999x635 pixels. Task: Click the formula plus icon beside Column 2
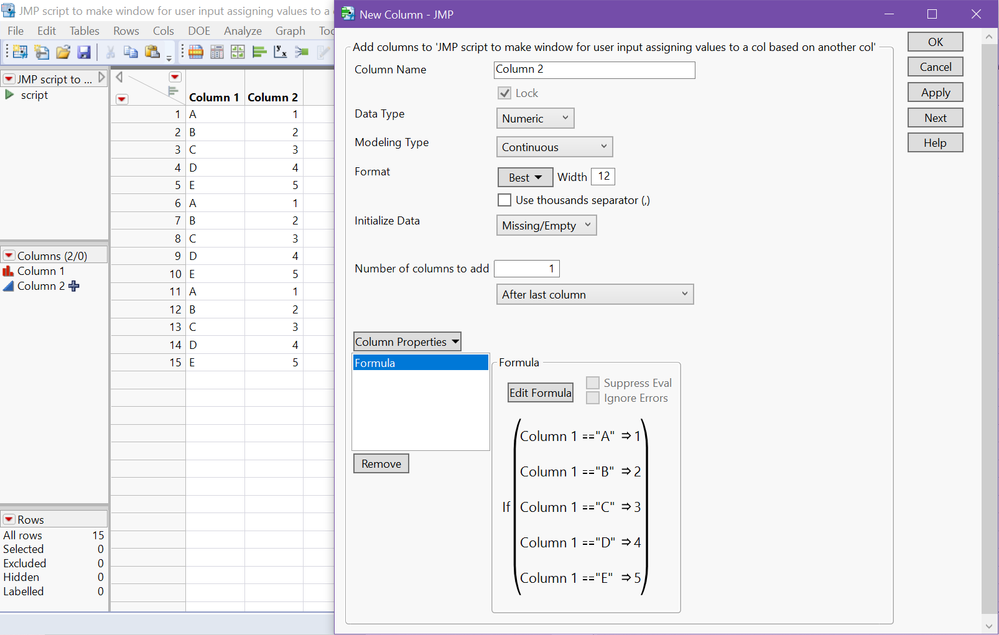74,286
